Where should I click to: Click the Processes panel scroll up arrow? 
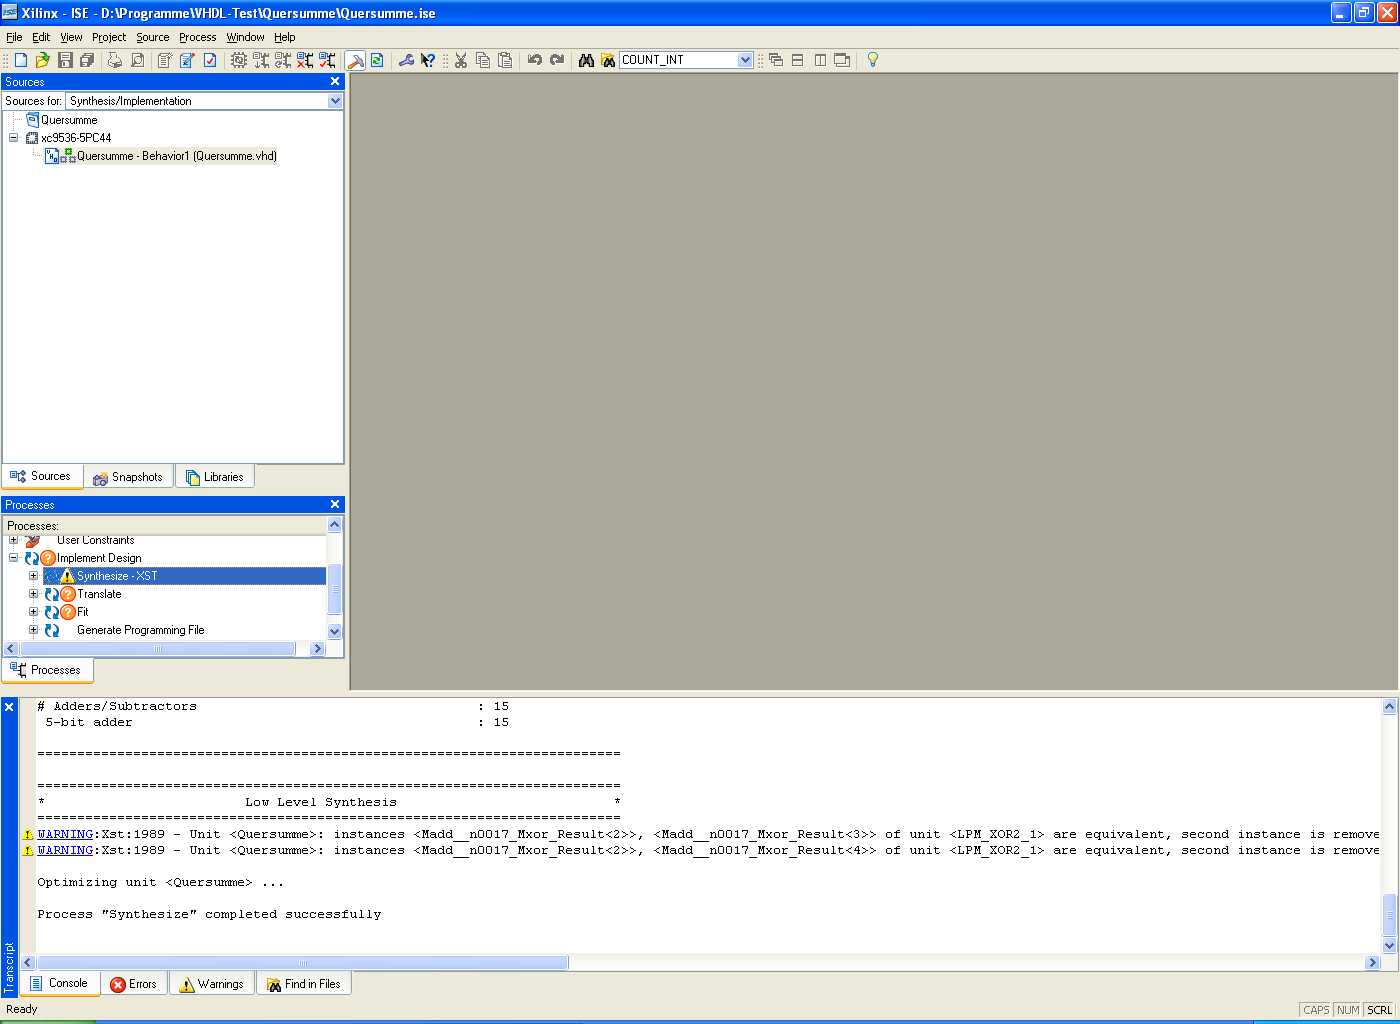(x=335, y=525)
